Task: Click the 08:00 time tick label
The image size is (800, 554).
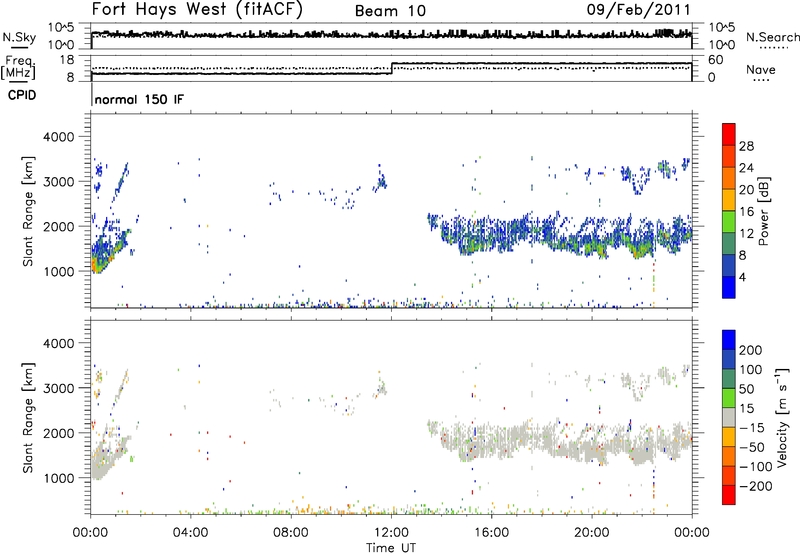Action: pos(291,533)
